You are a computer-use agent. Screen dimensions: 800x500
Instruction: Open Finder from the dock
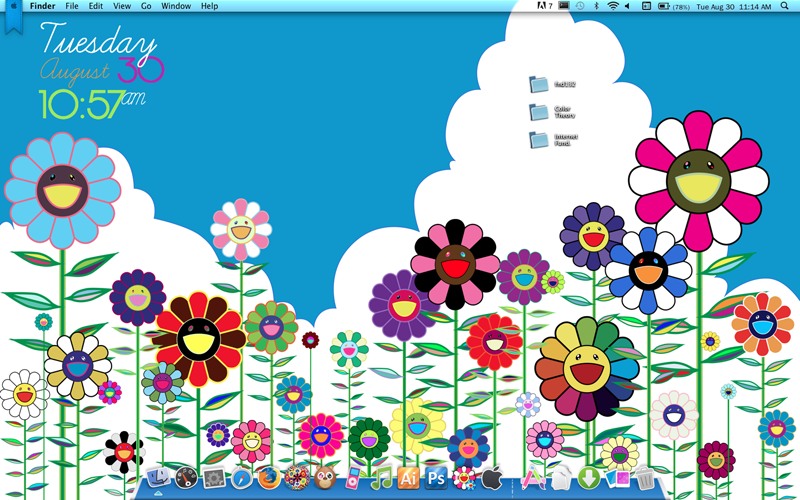pyautogui.click(x=158, y=478)
